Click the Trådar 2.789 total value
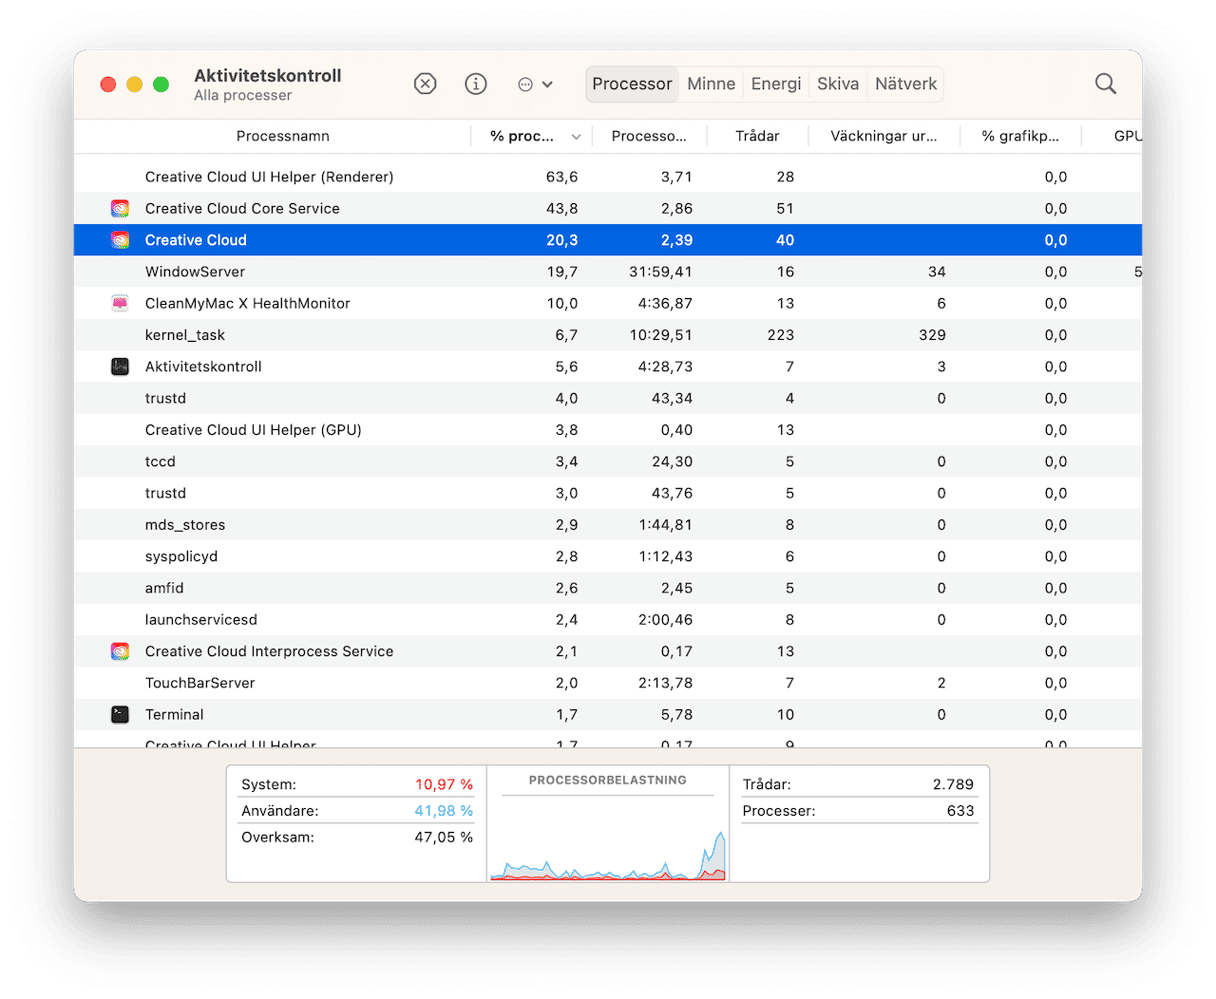Image resolution: width=1216 pixels, height=999 pixels. click(x=953, y=785)
